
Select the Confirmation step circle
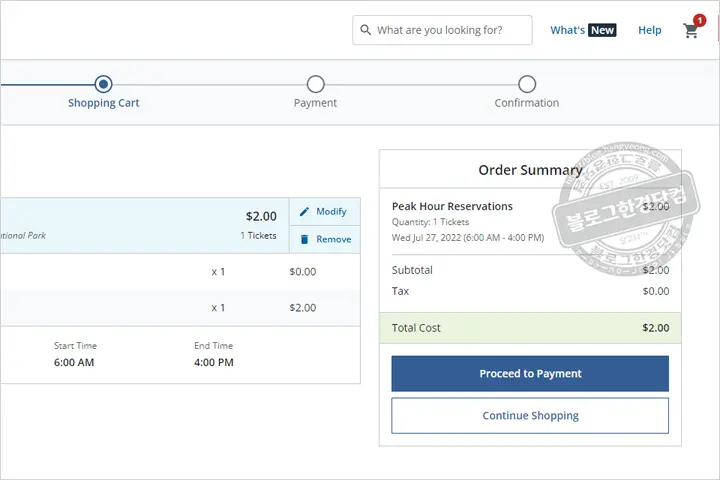coord(527,85)
